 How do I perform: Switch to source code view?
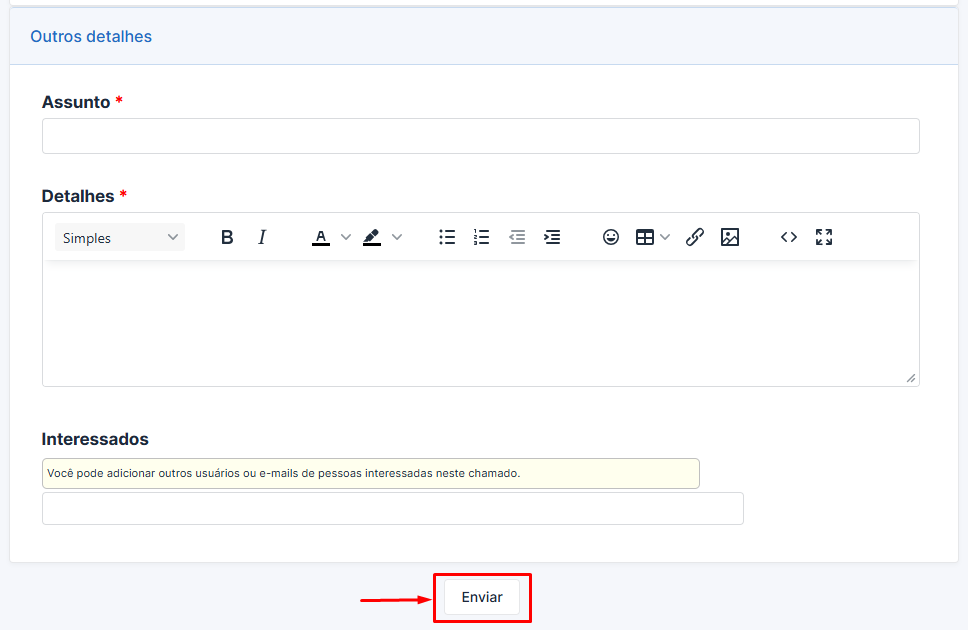(x=789, y=237)
